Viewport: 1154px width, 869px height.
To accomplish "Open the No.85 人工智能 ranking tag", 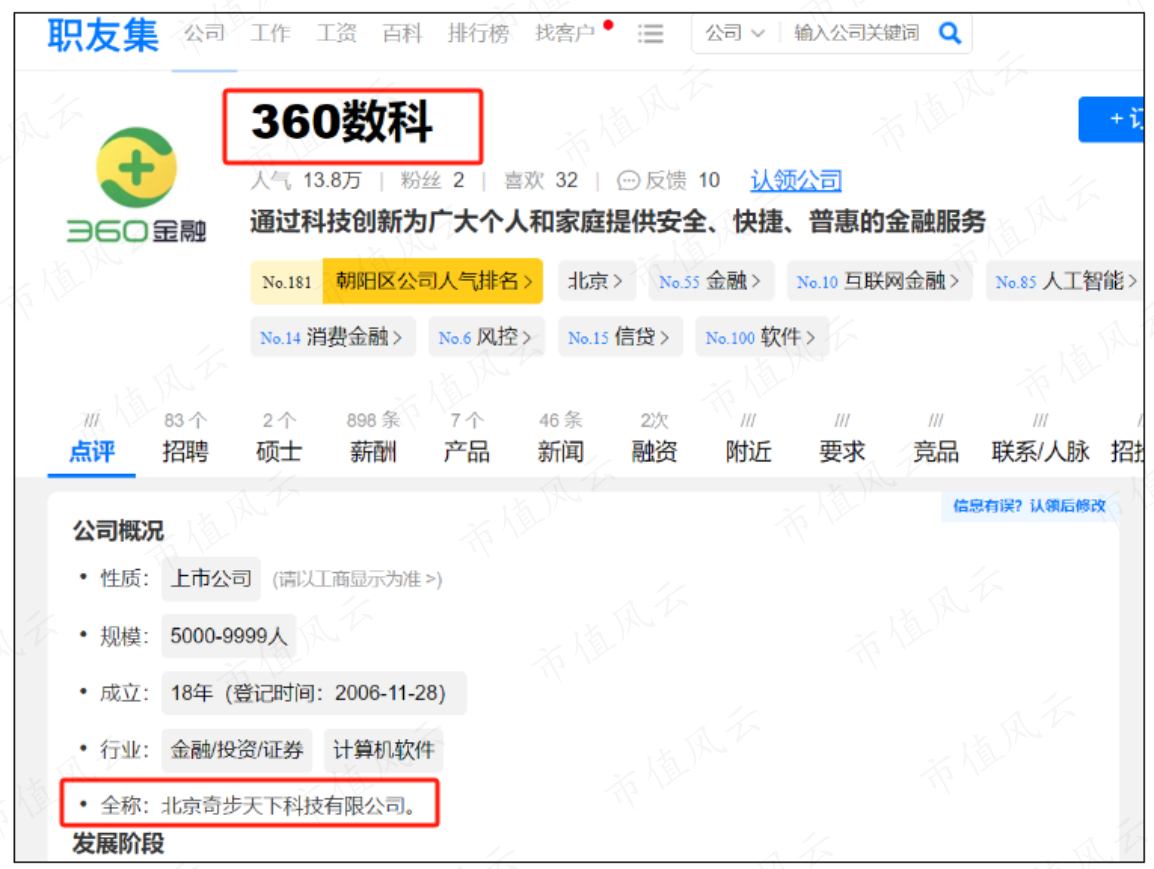I will [1065, 281].
